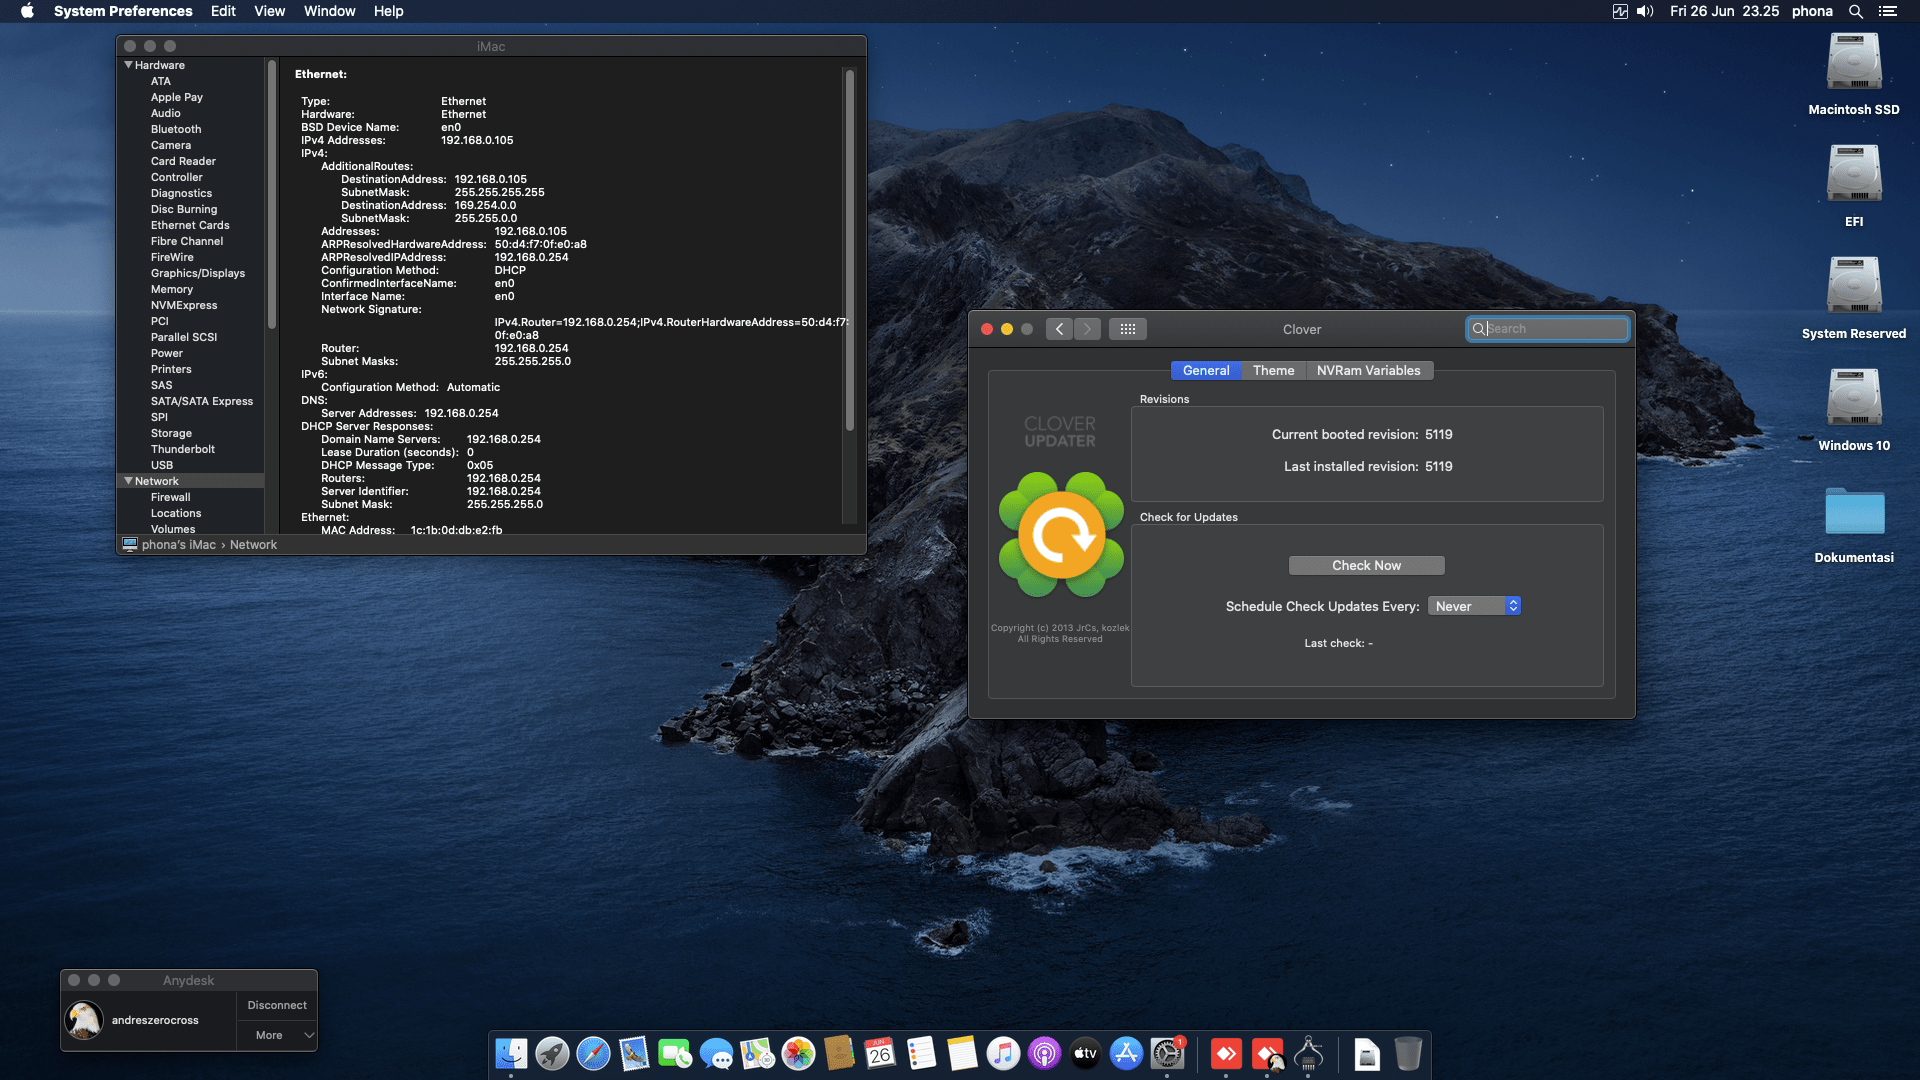
Task: Click iMac detail pane scrollbar
Action: click(849, 250)
